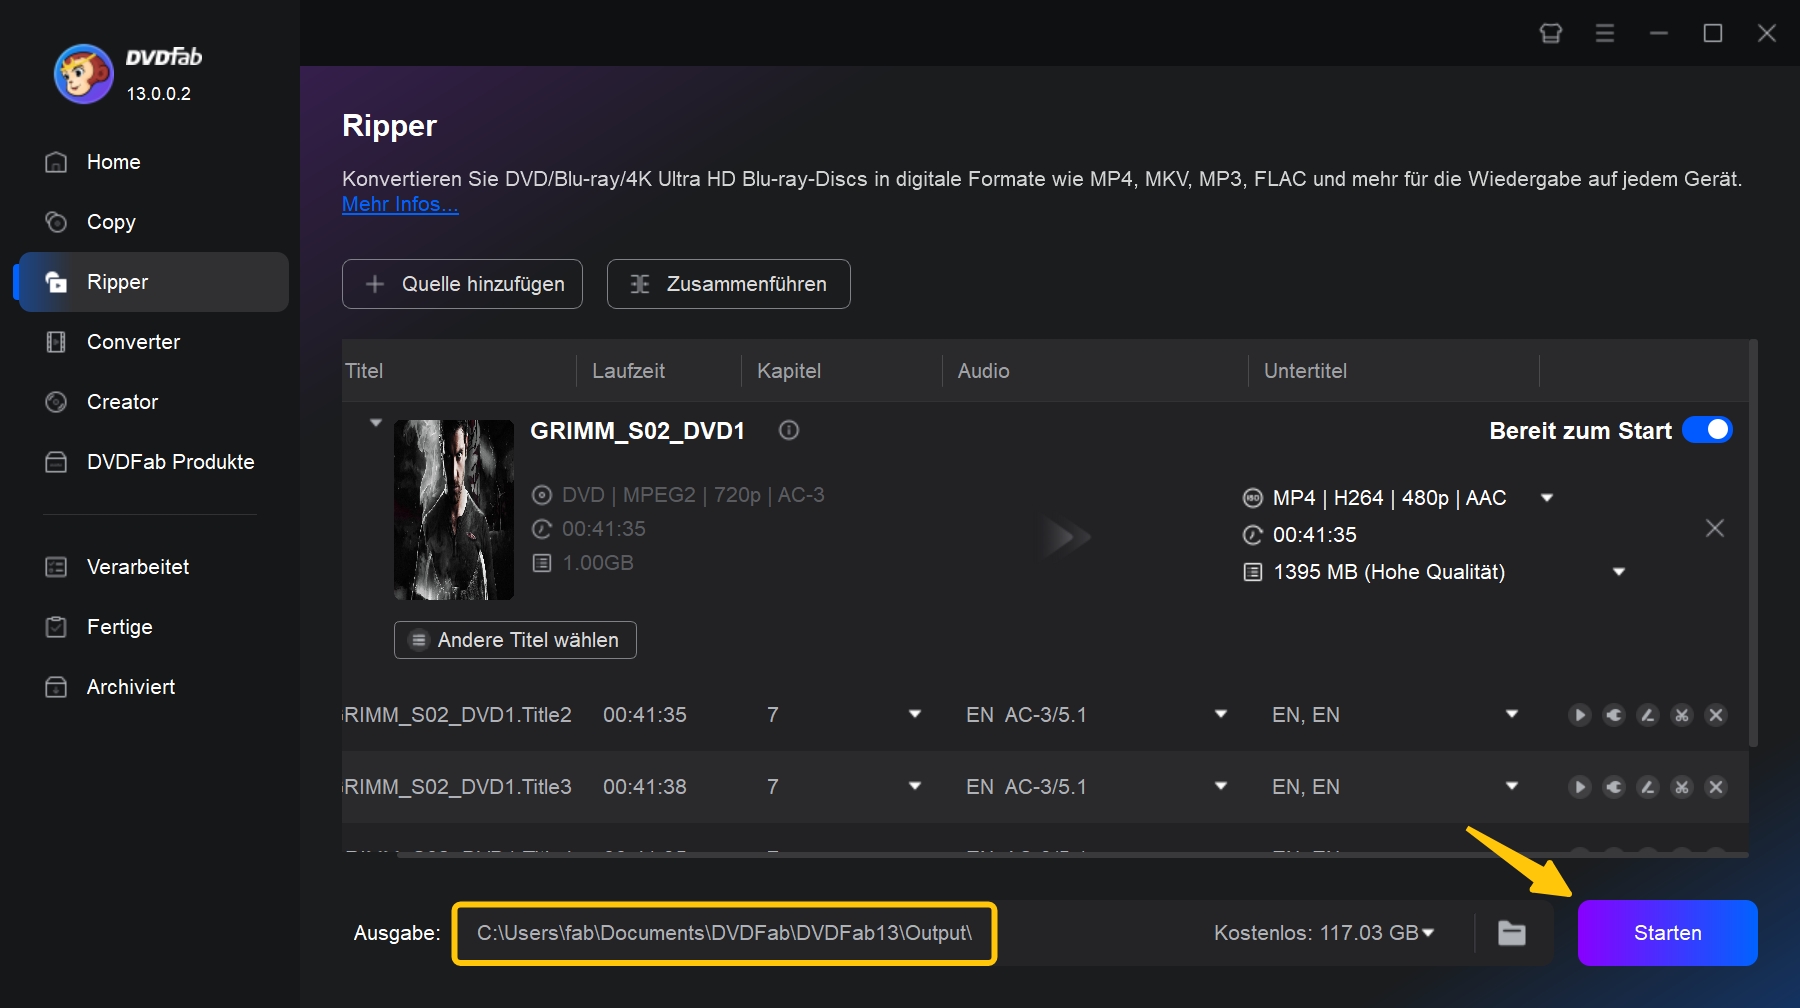Click the 00:41:38 duration of Title3
1800x1008 pixels.
[645, 787]
